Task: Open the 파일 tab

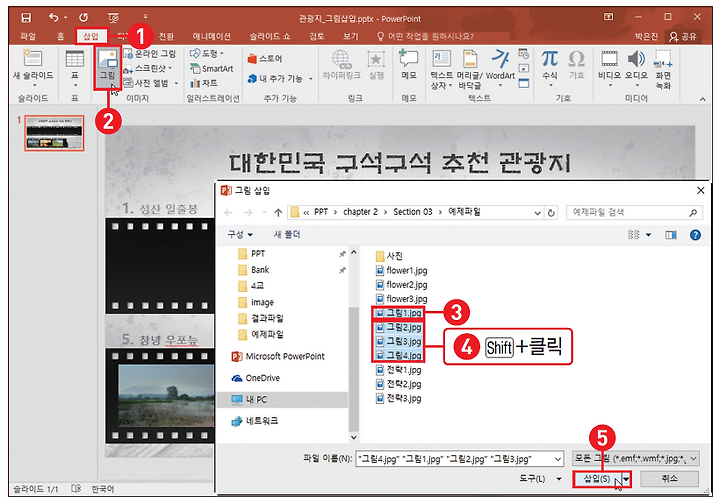Action: tap(28, 36)
